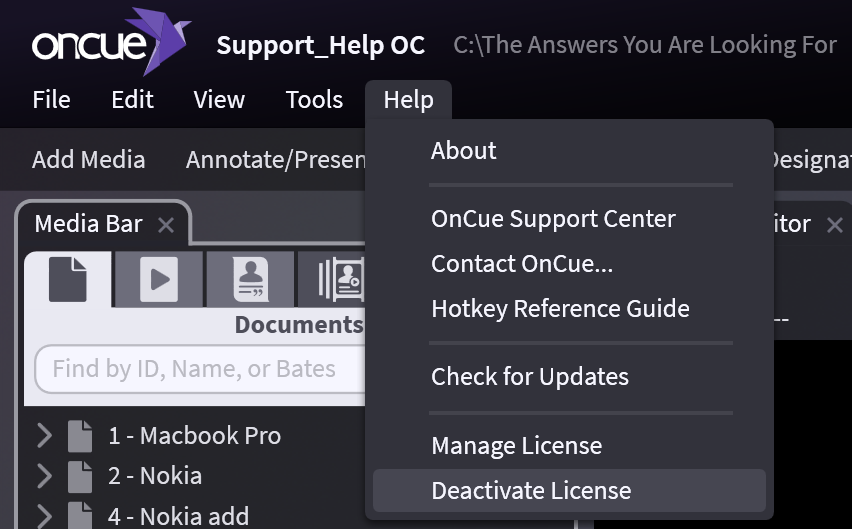Image resolution: width=852 pixels, height=529 pixels.
Task: Open the transcripts tab icon
Action: [250, 279]
